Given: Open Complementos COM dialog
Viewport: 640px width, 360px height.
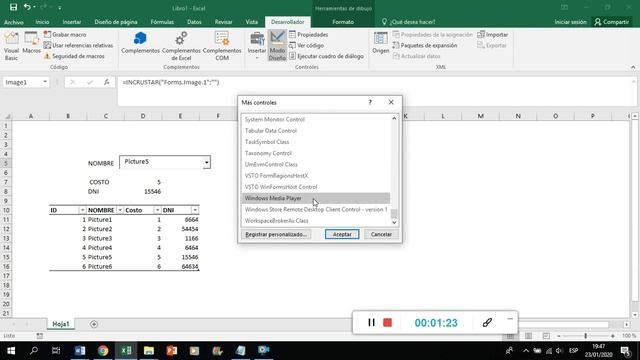Looking at the screenshot, I should (222, 46).
